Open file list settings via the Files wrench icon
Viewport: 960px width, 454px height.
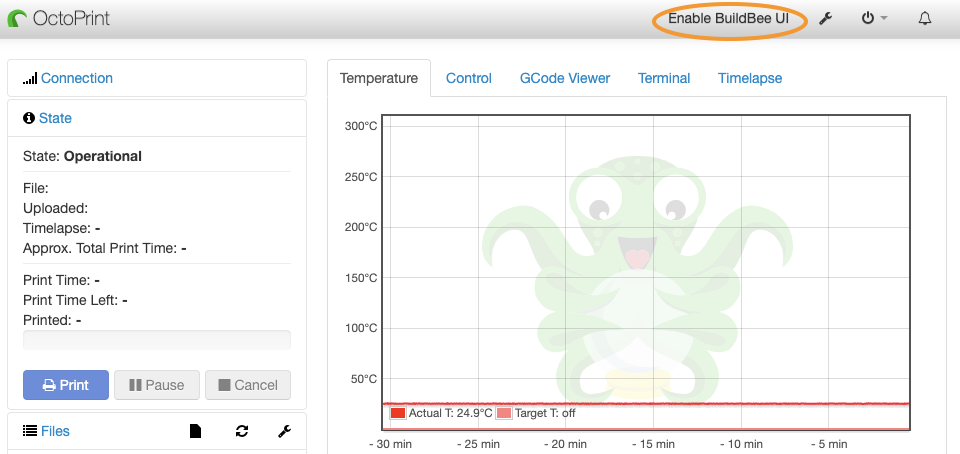[x=284, y=431]
